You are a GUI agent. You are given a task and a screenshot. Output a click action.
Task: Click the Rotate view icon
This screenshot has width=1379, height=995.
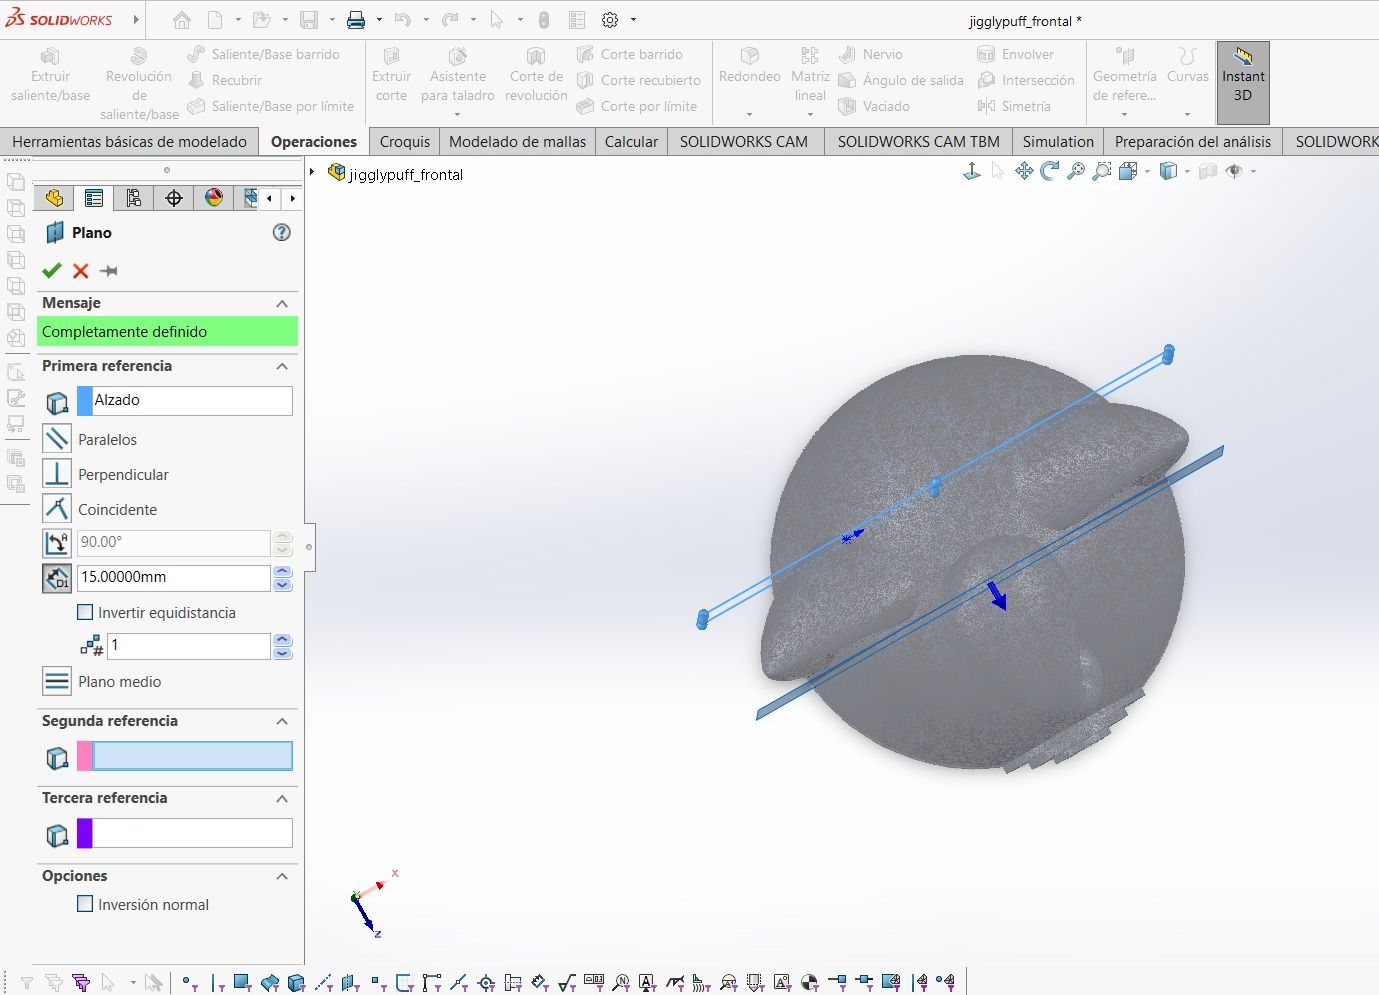click(1049, 171)
